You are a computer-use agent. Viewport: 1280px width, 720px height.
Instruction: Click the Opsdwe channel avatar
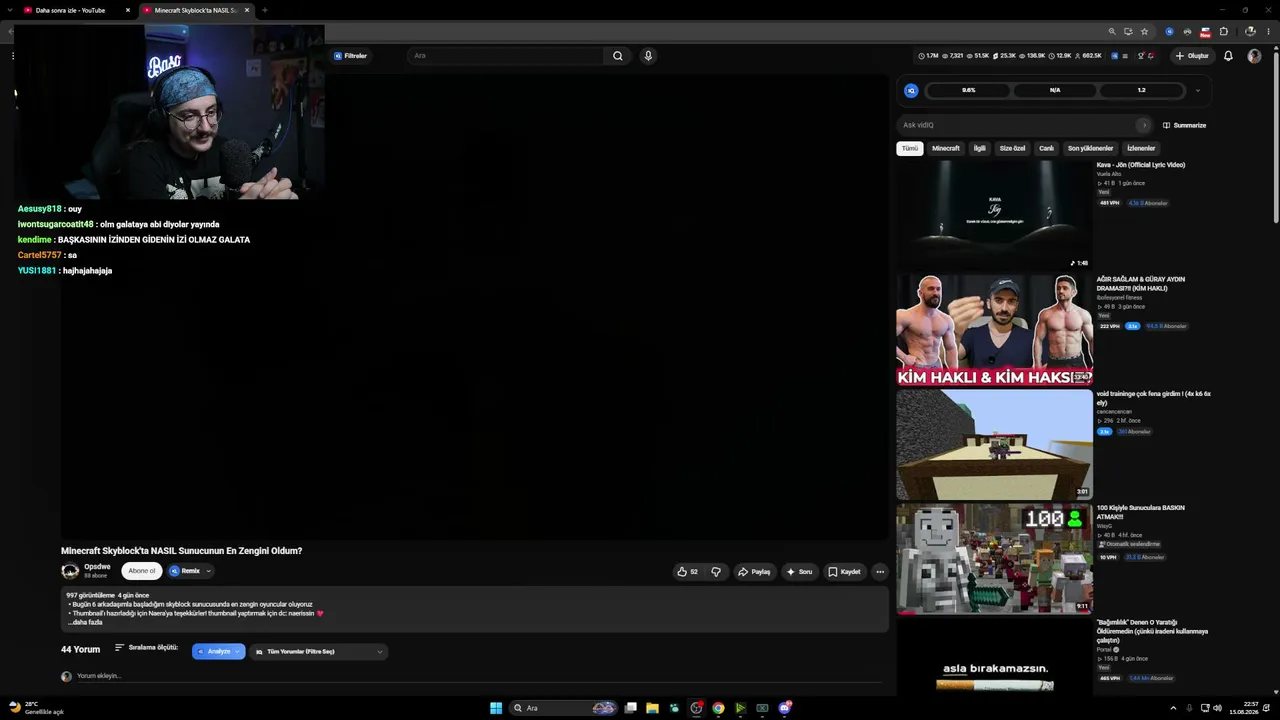point(70,571)
